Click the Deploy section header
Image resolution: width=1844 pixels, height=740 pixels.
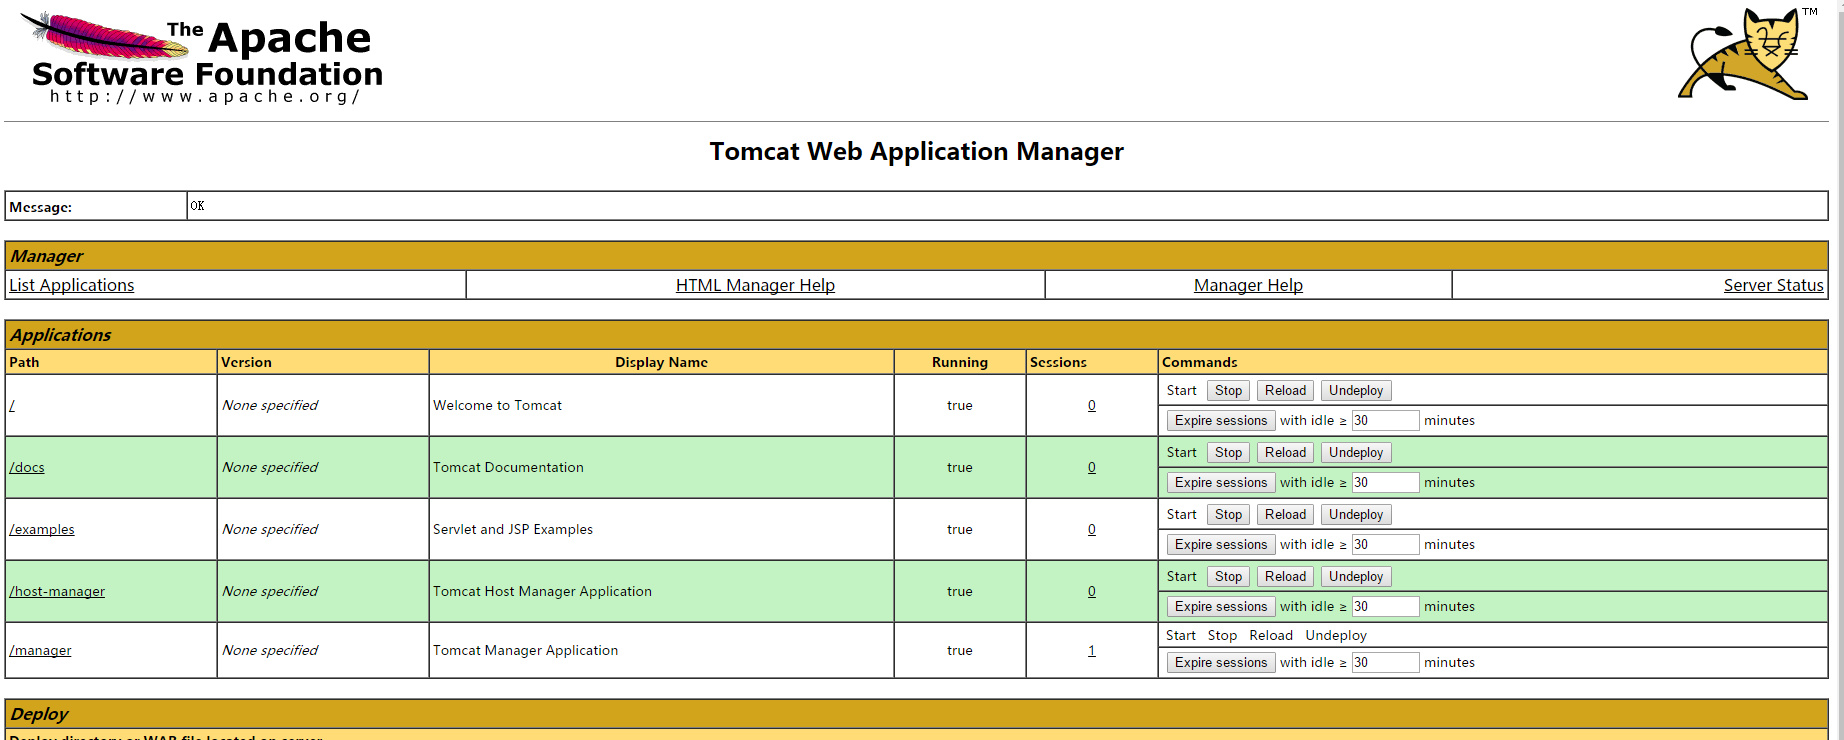(x=916, y=714)
